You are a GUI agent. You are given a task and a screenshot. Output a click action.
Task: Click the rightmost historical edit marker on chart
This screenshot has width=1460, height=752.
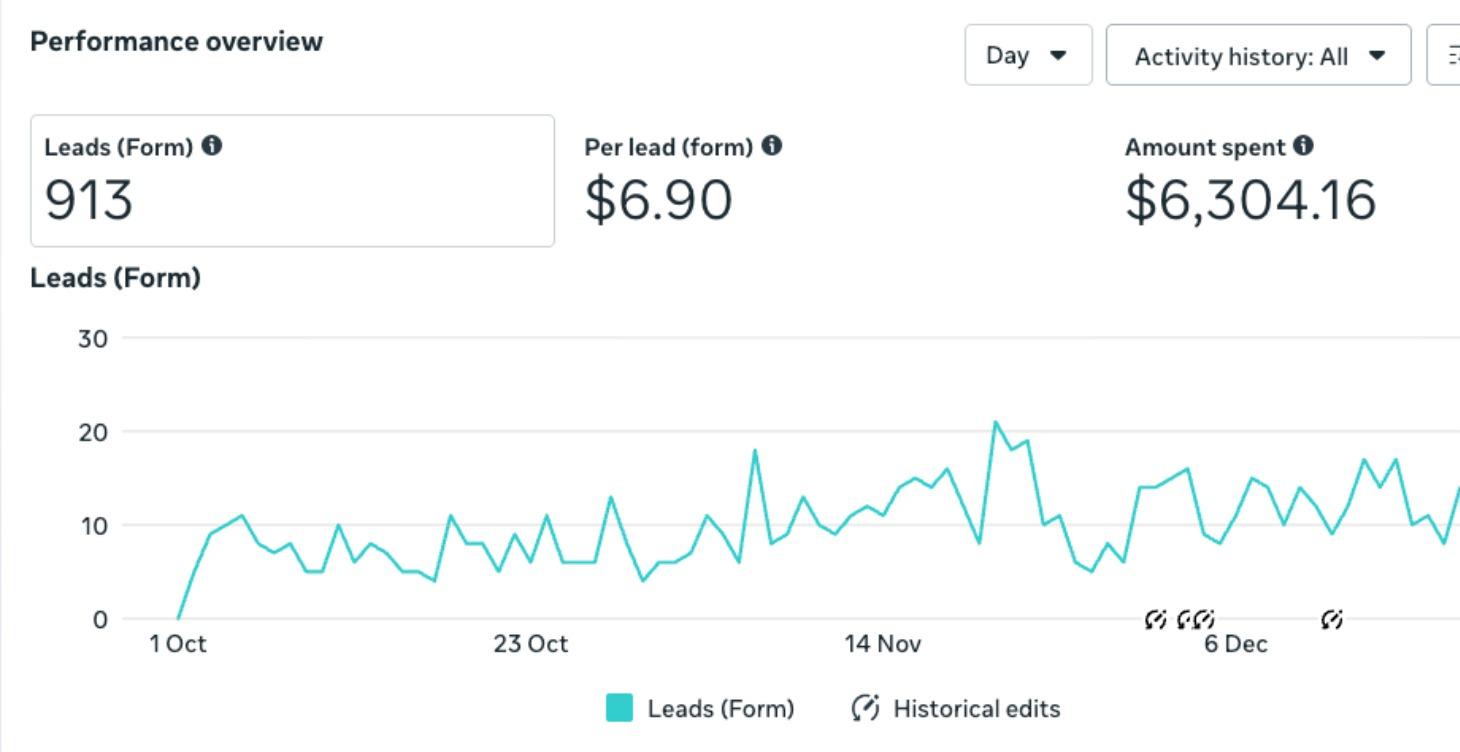point(1330,620)
